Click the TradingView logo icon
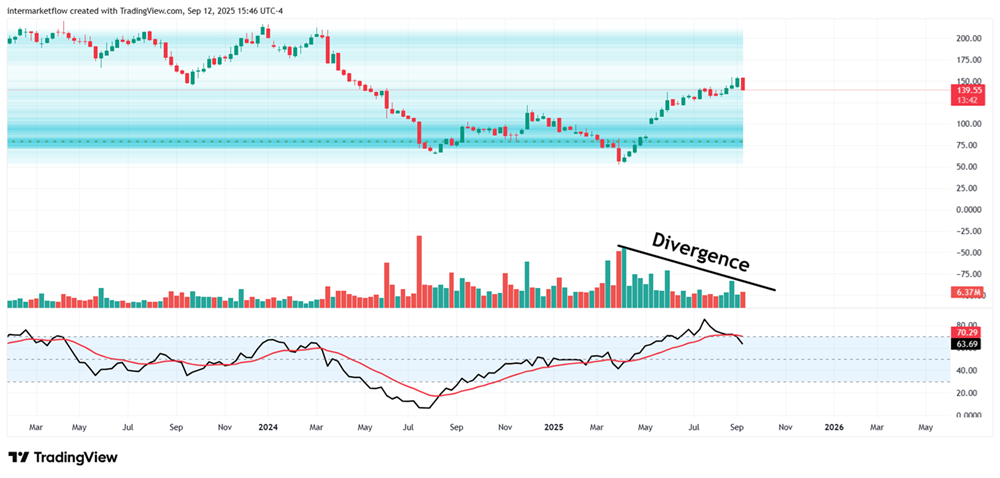This screenshot has width=1000, height=478. pos(18,457)
